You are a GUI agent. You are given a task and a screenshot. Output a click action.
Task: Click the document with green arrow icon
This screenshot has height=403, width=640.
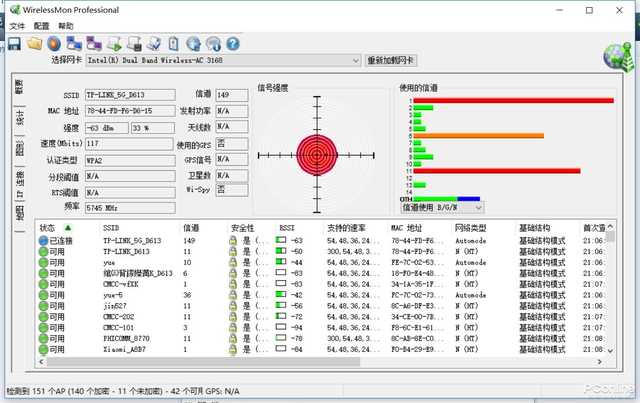(x=115, y=44)
